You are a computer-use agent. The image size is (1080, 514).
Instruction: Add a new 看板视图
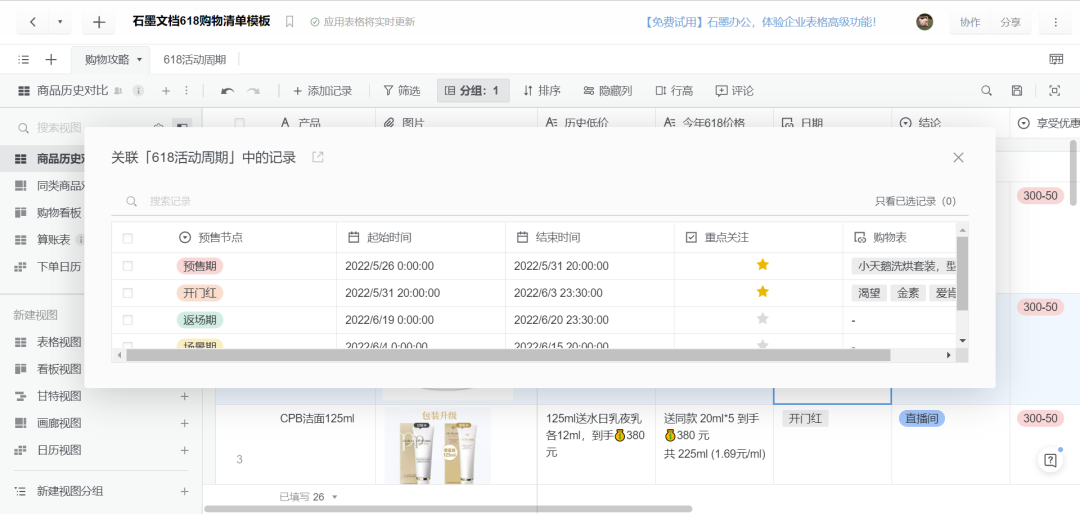pos(59,369)
